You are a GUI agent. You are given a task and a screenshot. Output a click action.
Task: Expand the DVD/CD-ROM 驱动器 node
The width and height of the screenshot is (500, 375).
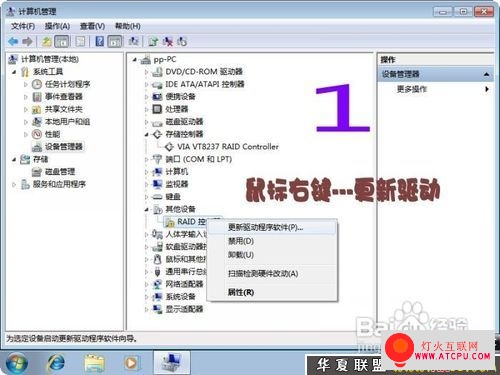point(147,72)
